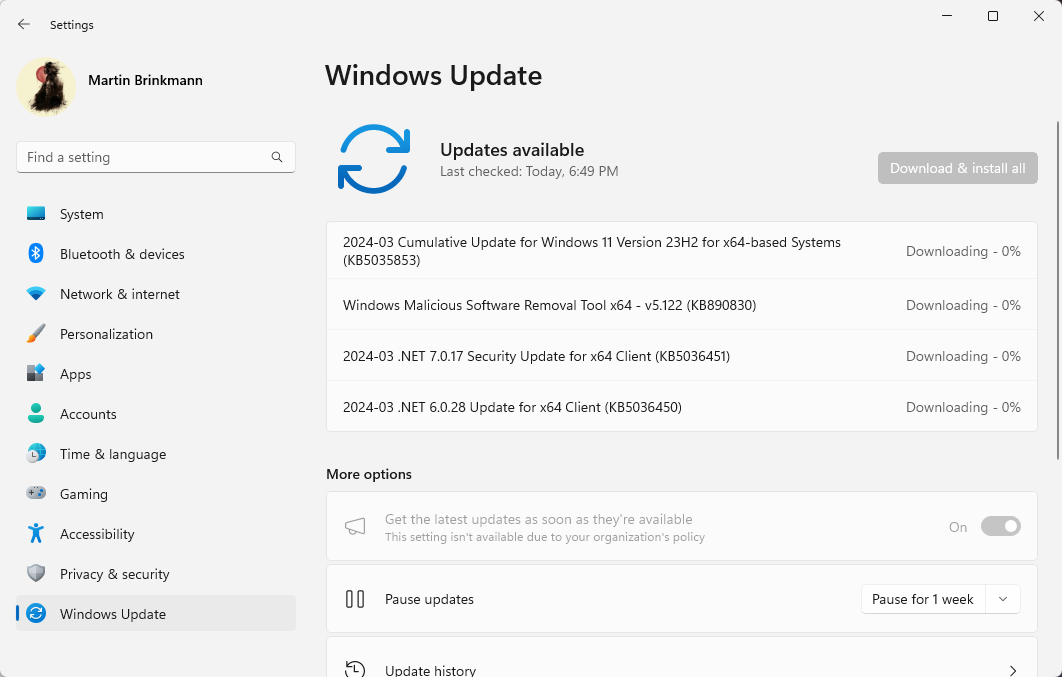Select Windows Update in sidebar
Viewport: 1062px width, 677px height.
coord(156,613)
